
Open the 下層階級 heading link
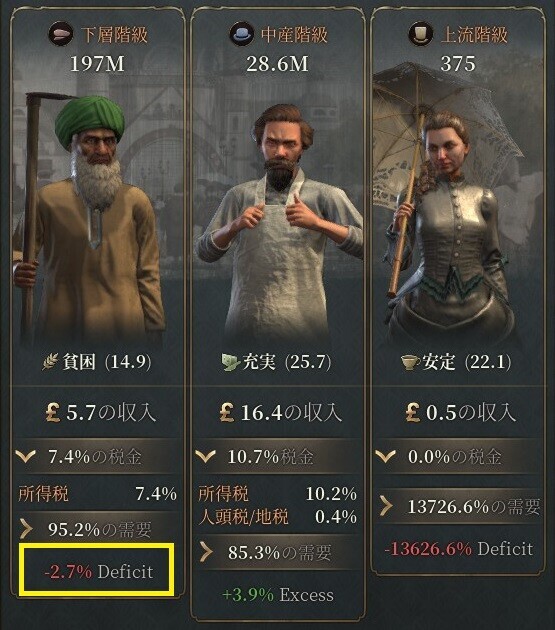click(115, 35)
